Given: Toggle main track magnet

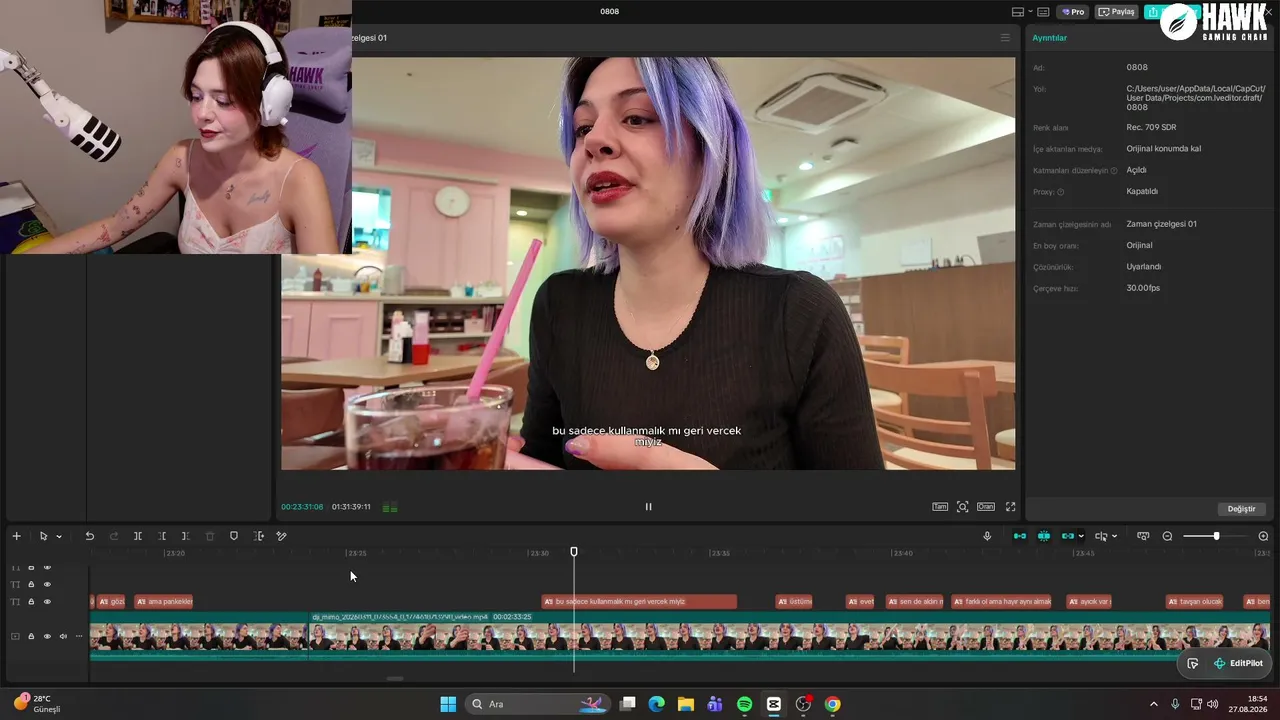Looking at the screenshot, I should 1020,536.
